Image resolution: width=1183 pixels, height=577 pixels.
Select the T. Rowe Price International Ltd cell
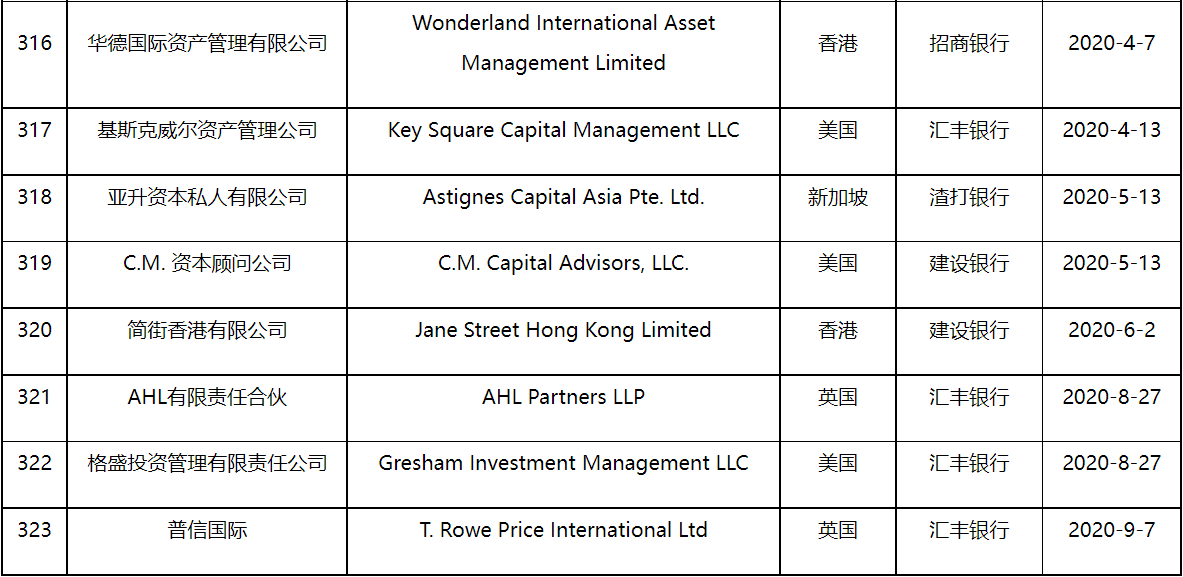tap(564, 541)
